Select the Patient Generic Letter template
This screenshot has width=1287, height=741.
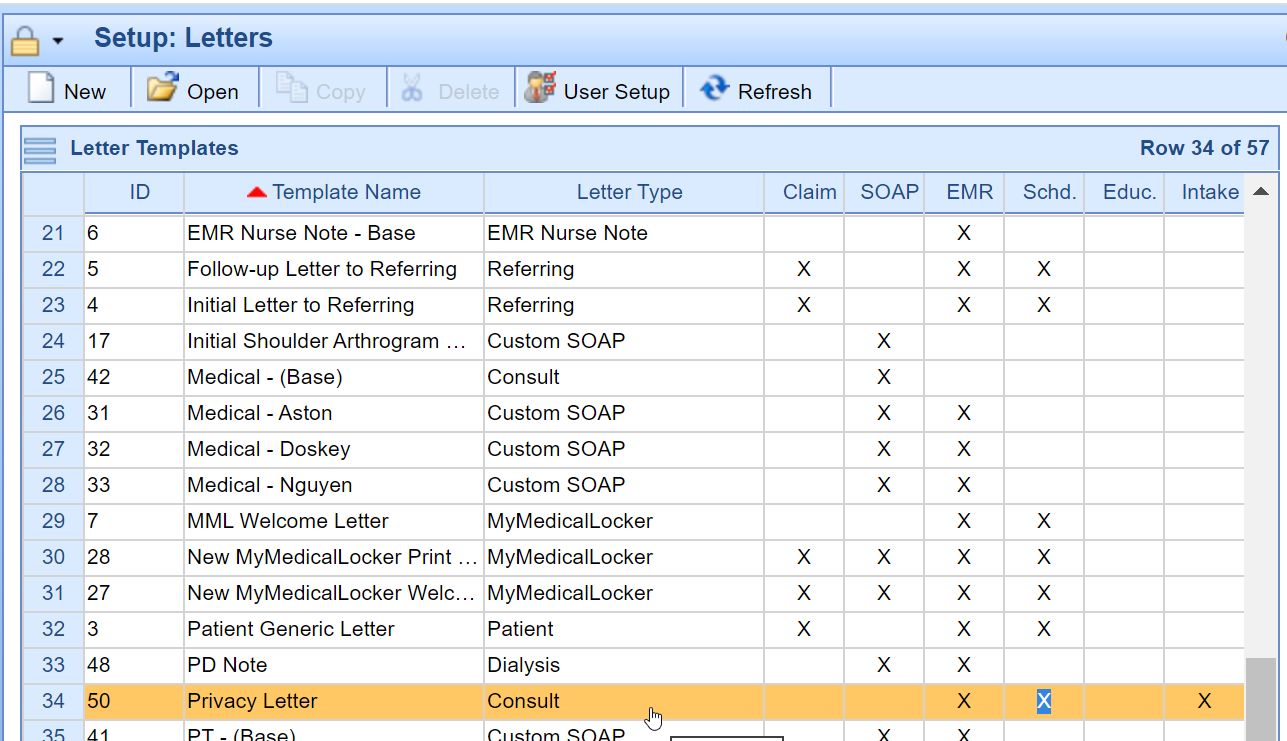[x=290, y=629]
